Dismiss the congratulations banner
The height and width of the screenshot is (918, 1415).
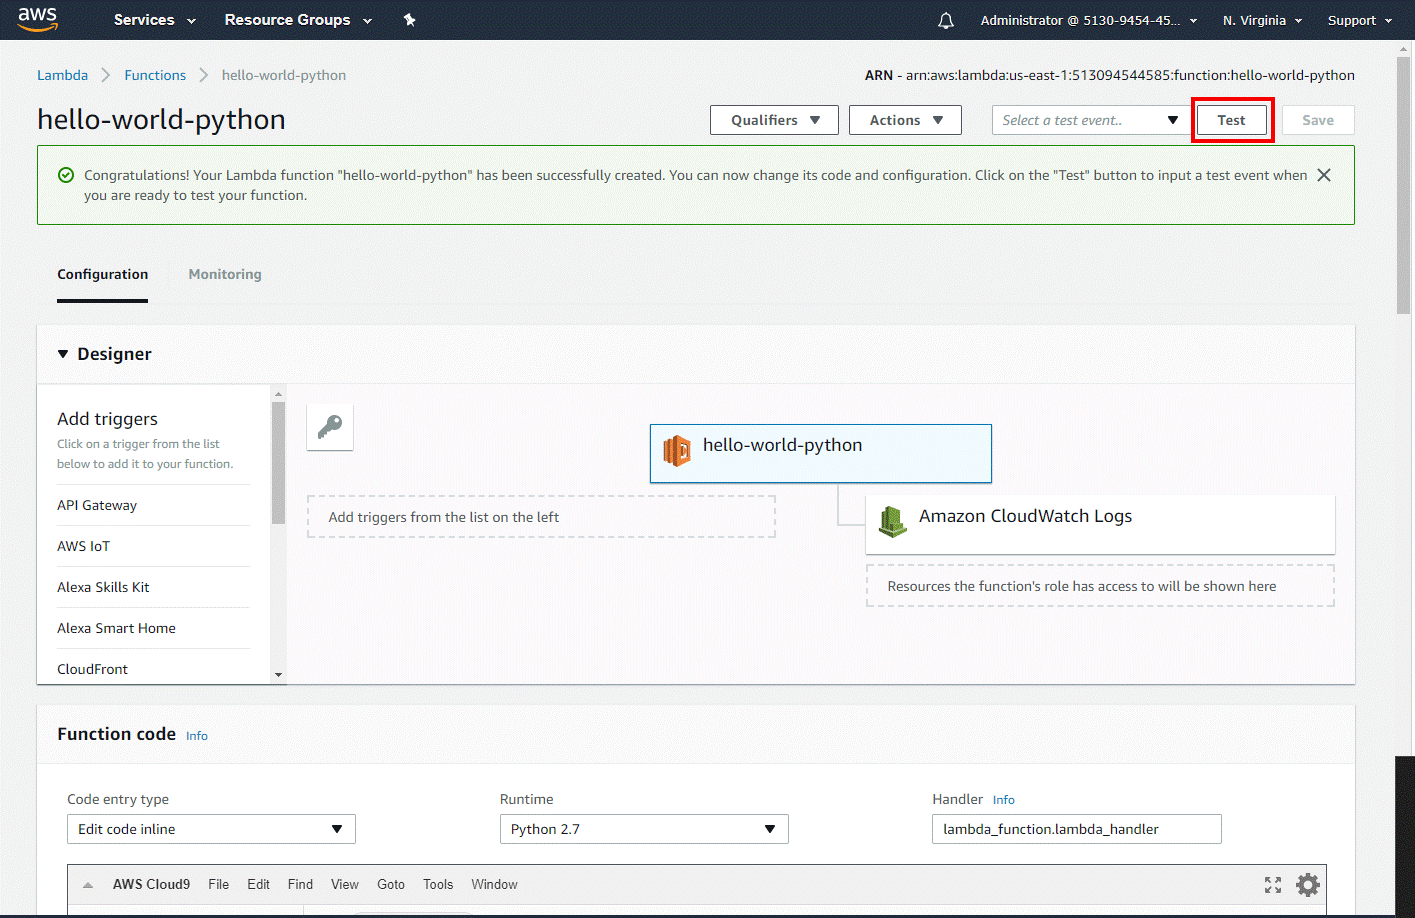tap(1324, 175)
